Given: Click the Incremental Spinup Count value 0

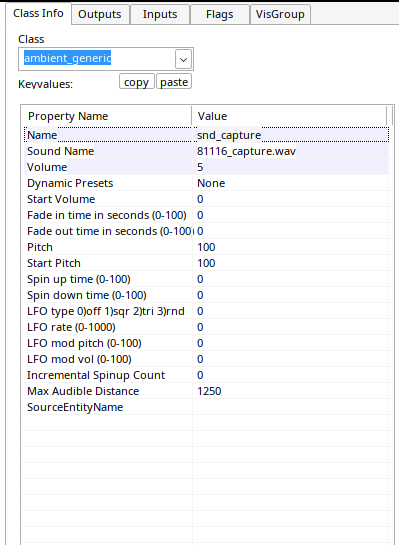Looking at the screenshot, I should pyautogui.click(x=291, y=375).
